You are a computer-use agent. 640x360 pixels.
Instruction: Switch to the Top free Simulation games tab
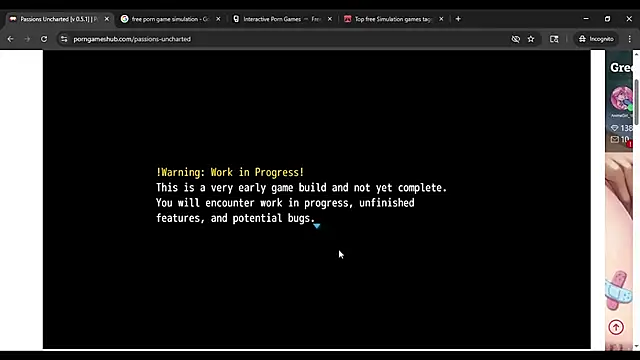[x=393, y=19]
